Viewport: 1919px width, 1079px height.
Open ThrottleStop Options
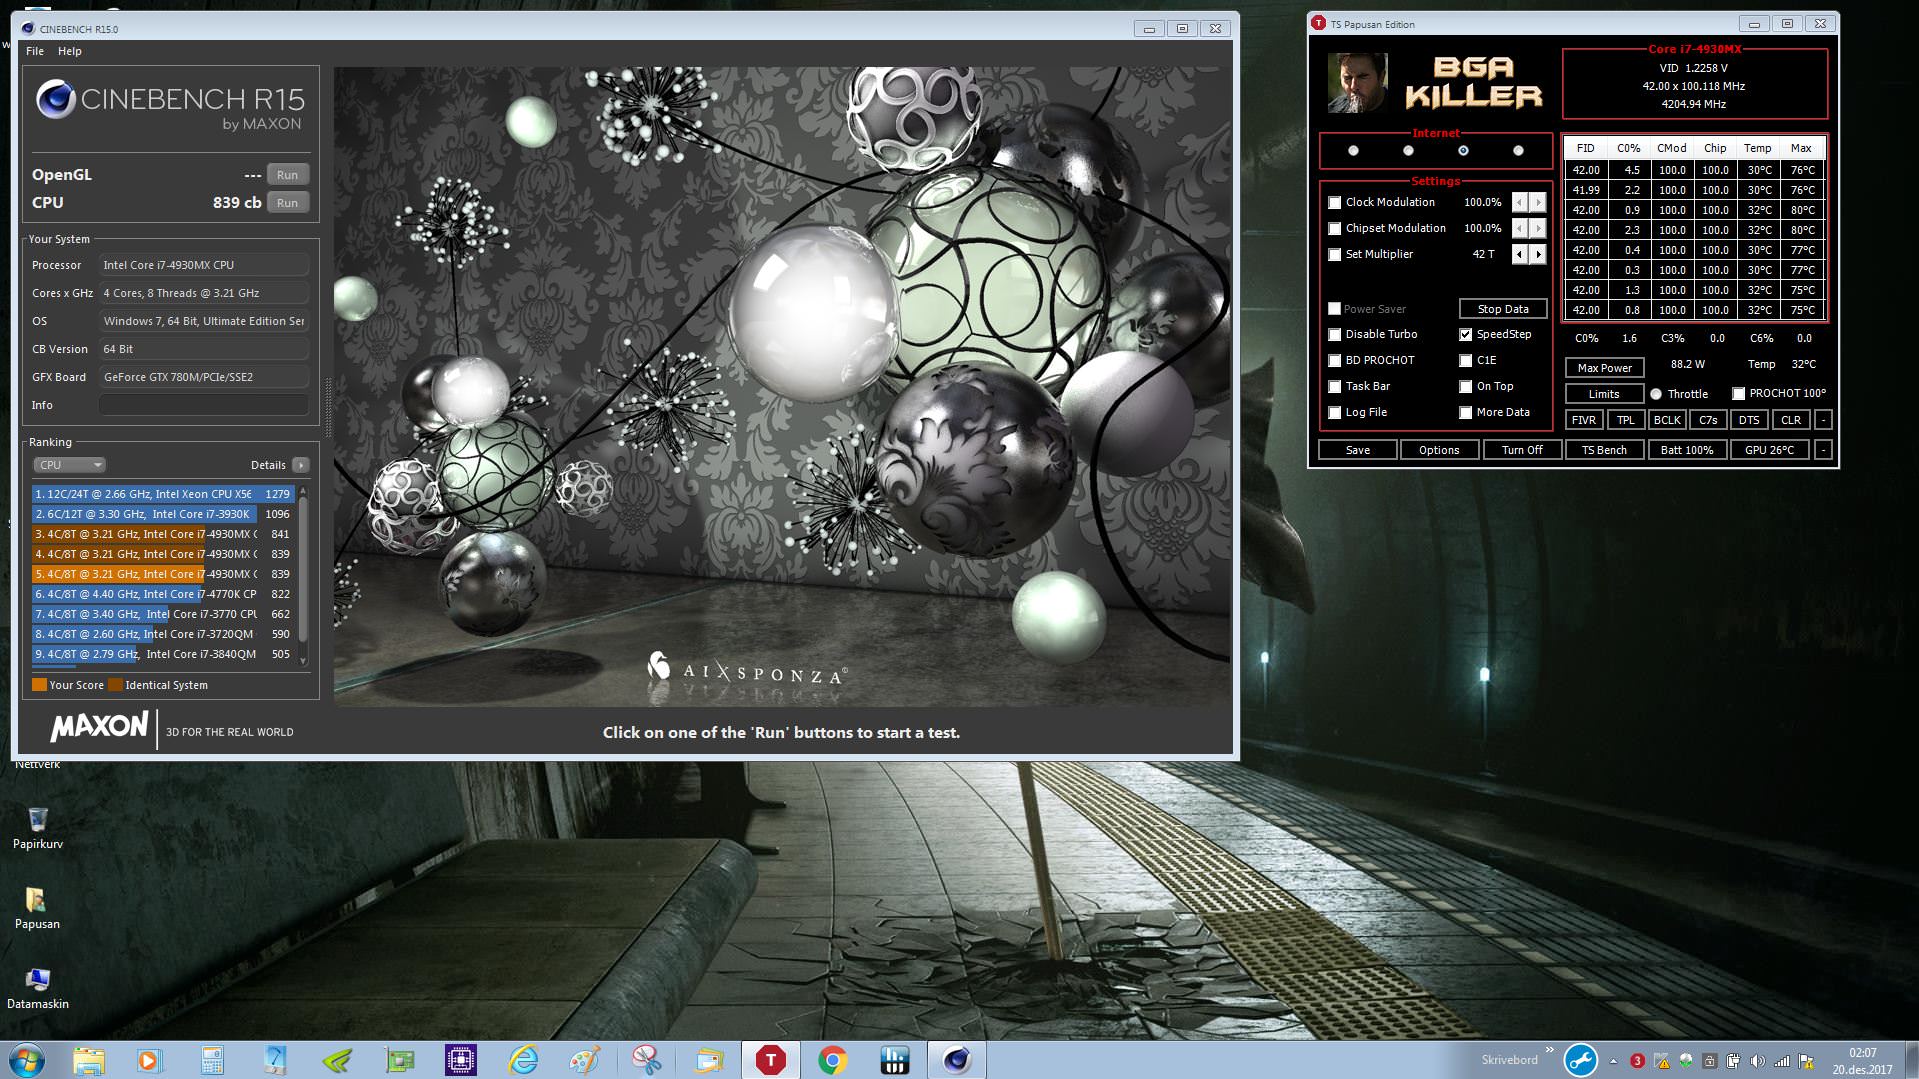[1439, 450]
